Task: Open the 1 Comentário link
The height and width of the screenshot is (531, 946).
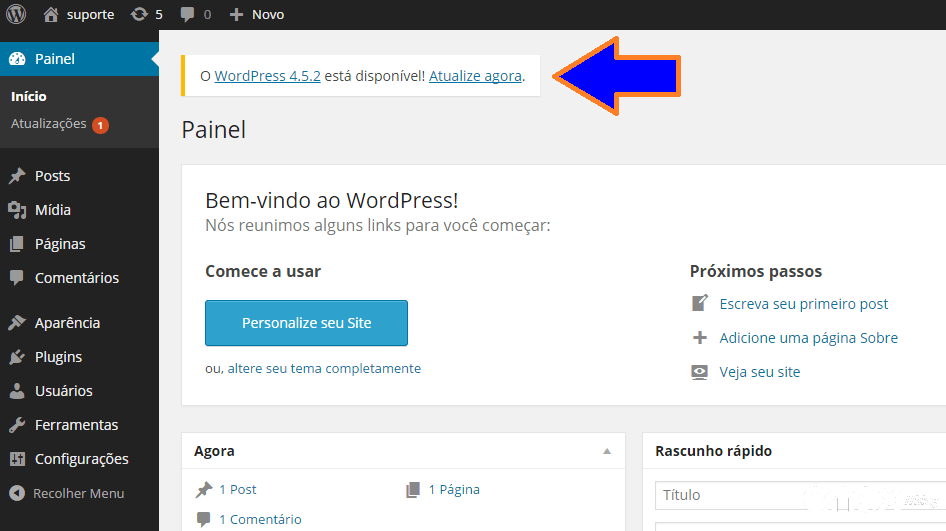Action: tap(260, 519)
